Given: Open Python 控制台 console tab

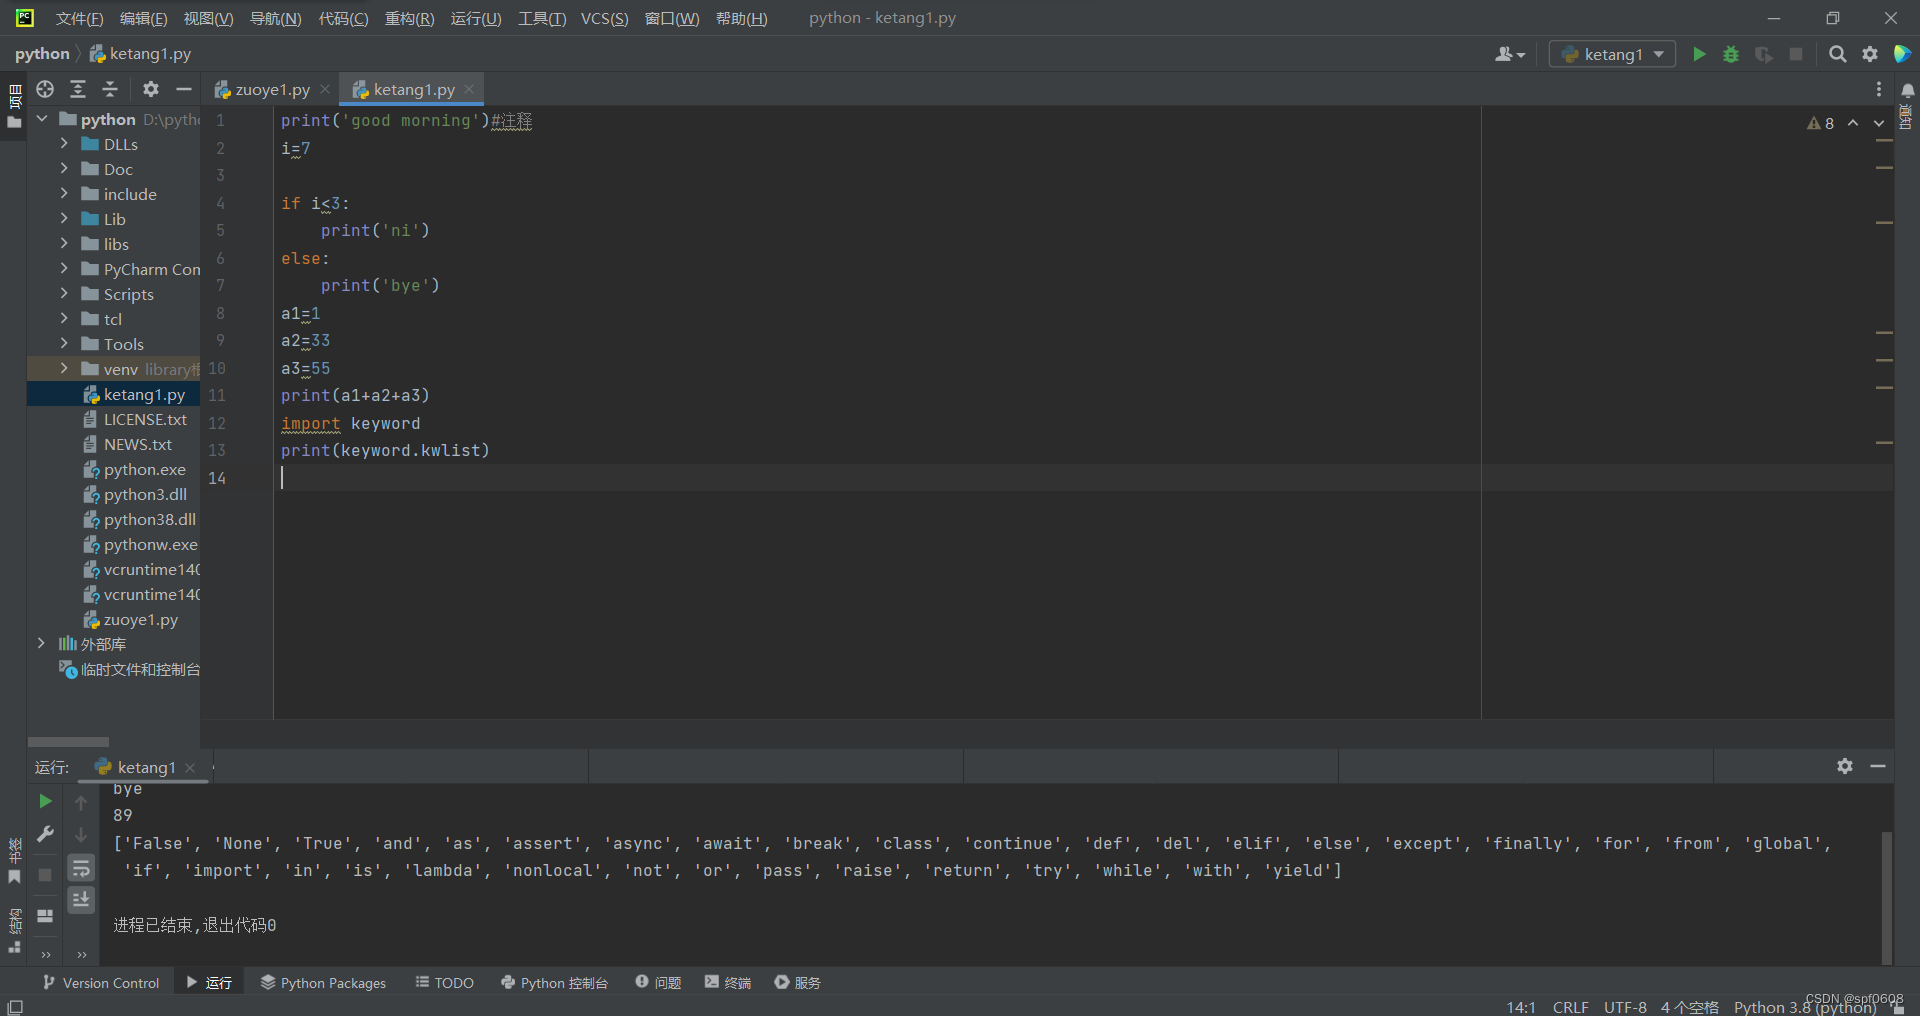Looking at the screenshot, I should (x=554, y=983).
